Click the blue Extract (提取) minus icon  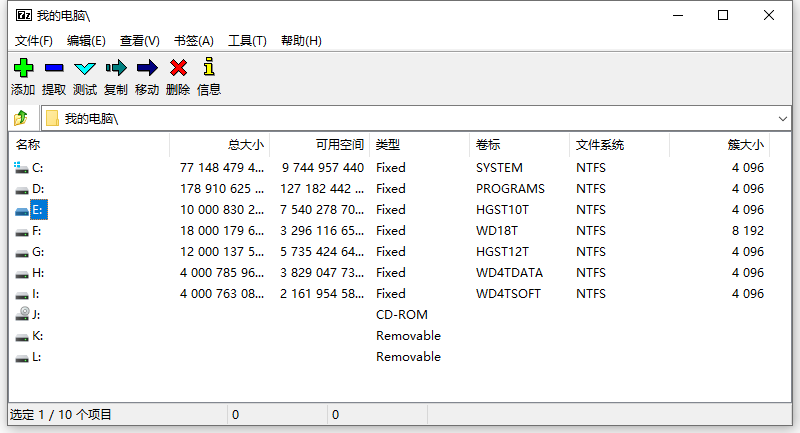click(x=54, y=68)
